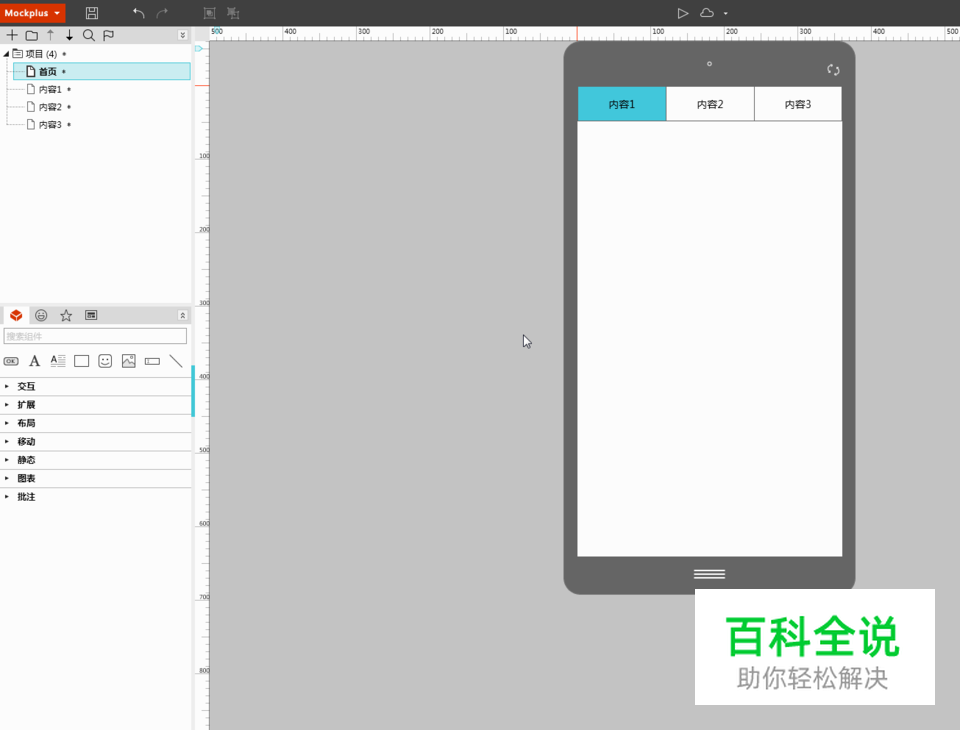
Task: Select the text label 'A' component
Action: pyautogui.click(x=34, y=361)
